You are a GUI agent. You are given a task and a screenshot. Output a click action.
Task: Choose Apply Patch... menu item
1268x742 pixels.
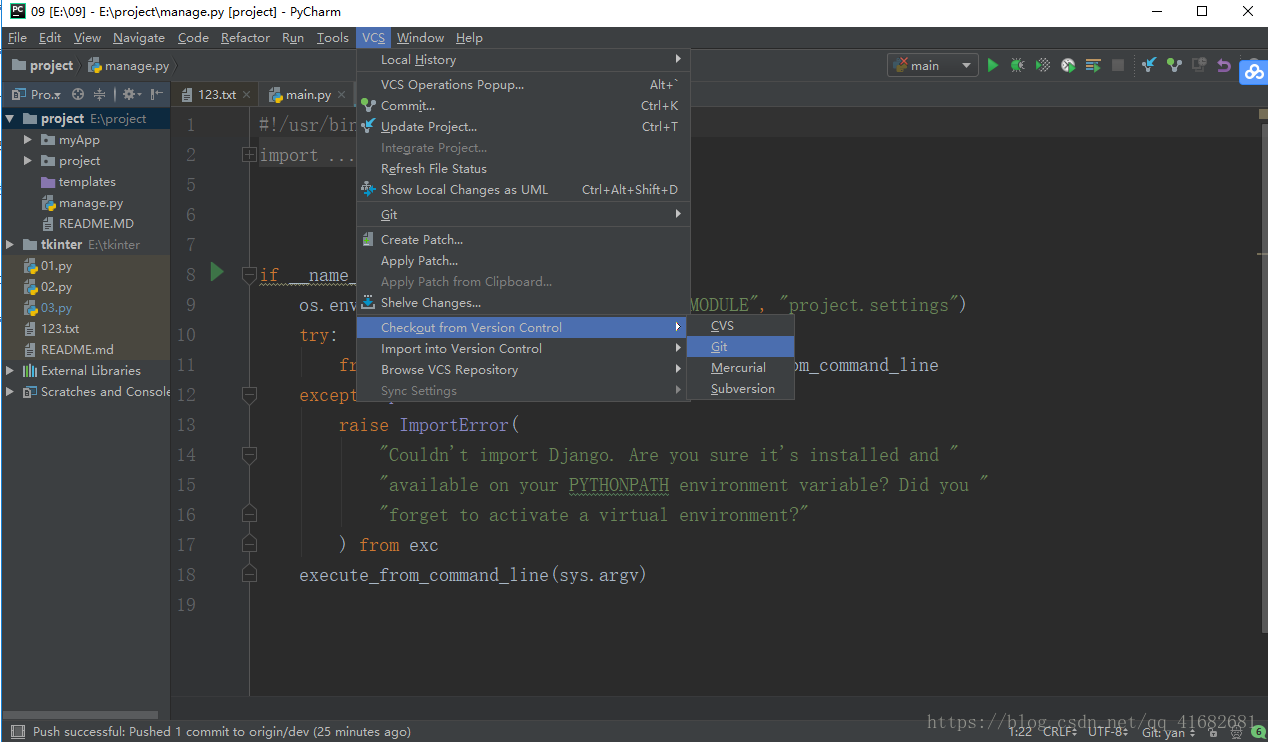pyautogui.click(x=524, y=261)
